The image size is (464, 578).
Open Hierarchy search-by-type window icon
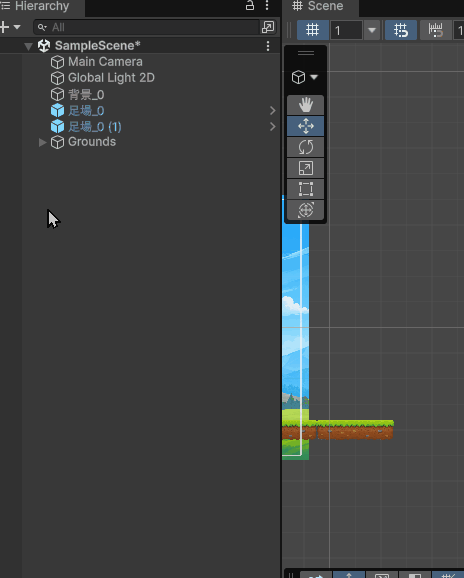(x=268, y=27)
